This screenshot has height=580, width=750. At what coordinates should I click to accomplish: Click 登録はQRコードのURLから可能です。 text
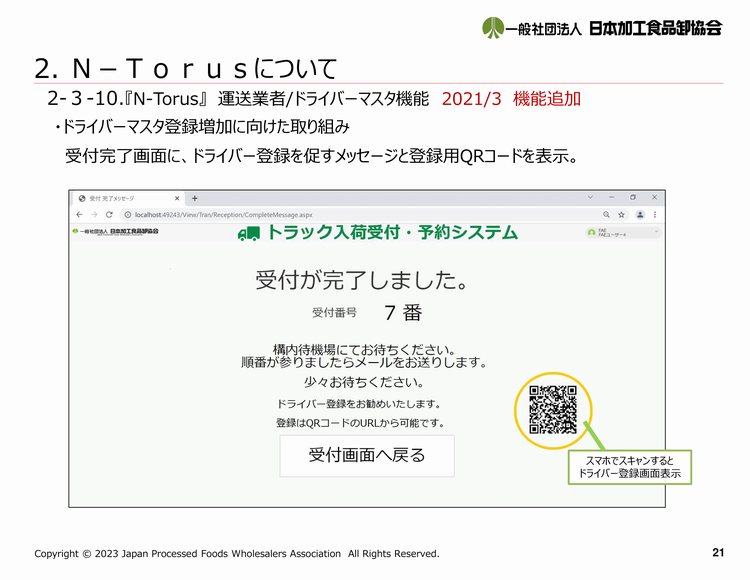[x=361, y=423]
